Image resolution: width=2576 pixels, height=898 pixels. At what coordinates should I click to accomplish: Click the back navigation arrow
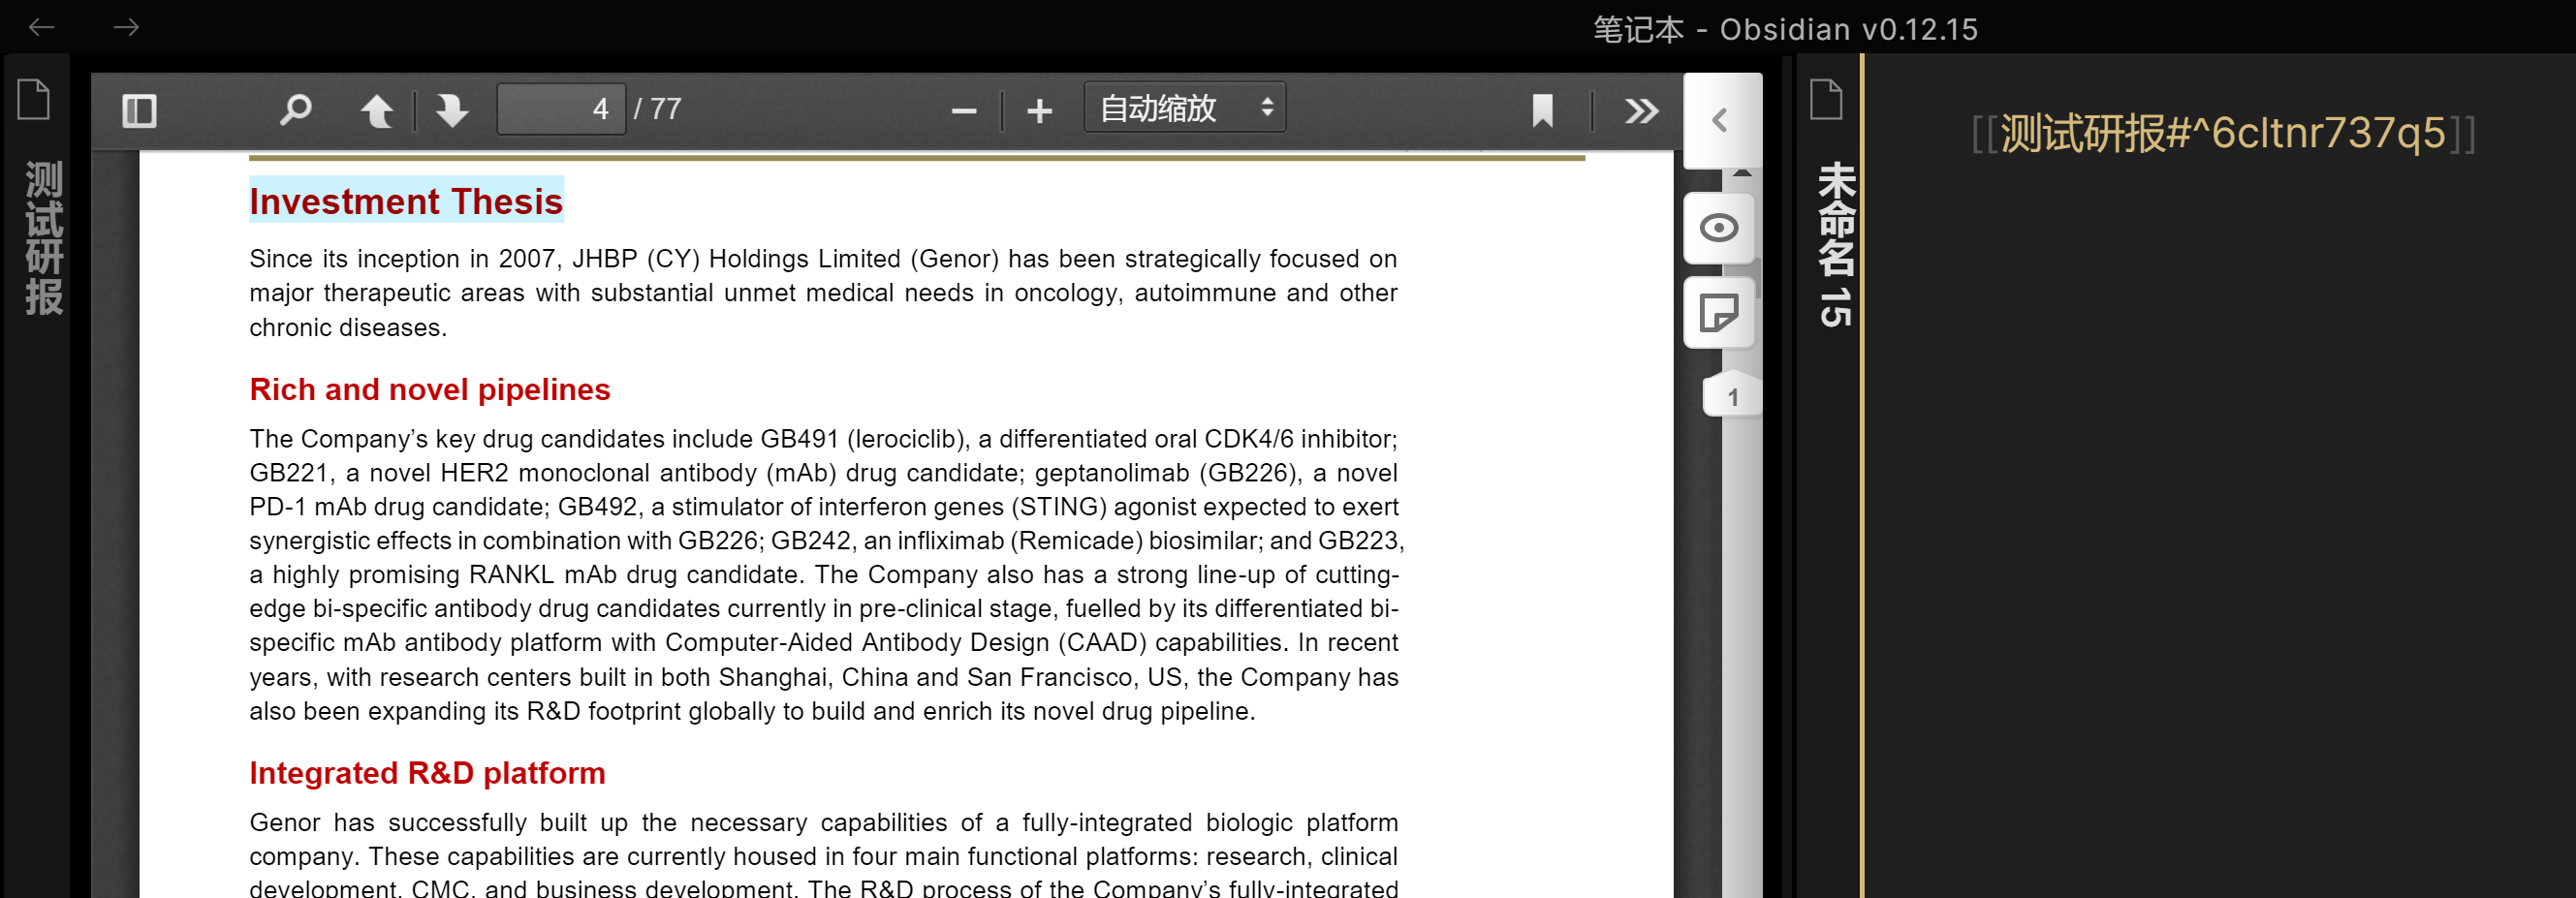click(x=40, y=27)
